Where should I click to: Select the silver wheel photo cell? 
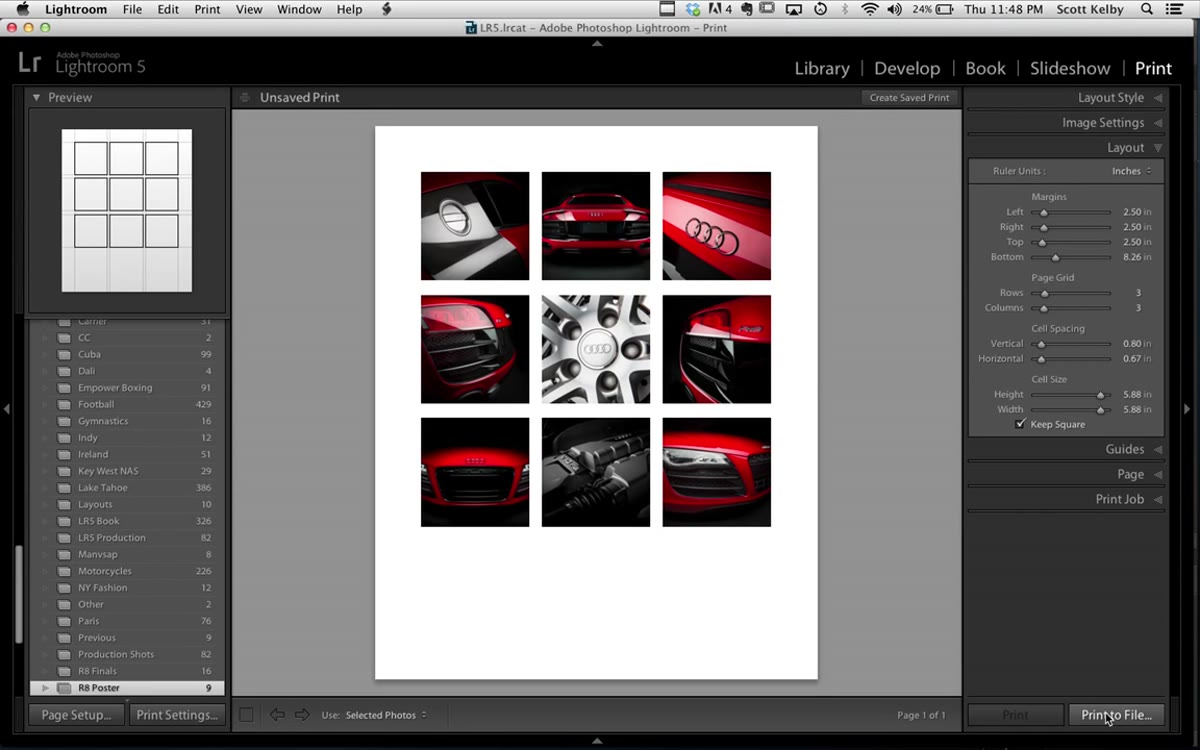point(596,349)
